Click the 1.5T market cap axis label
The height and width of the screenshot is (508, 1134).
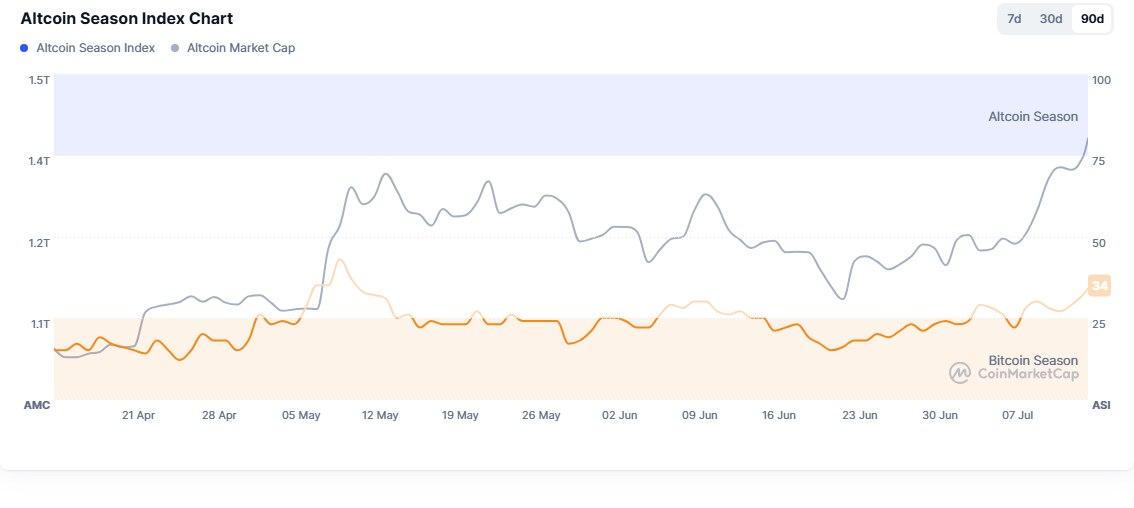click(40, 80)
